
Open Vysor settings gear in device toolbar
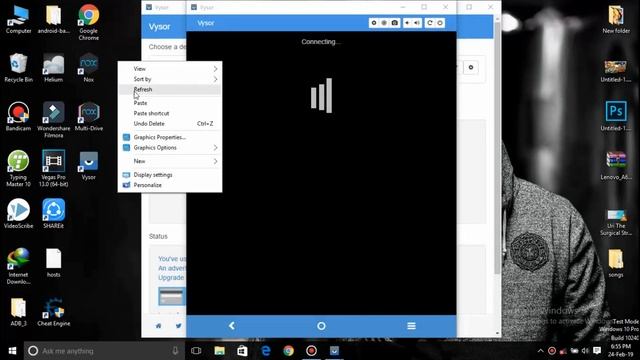tap(373, 23)
